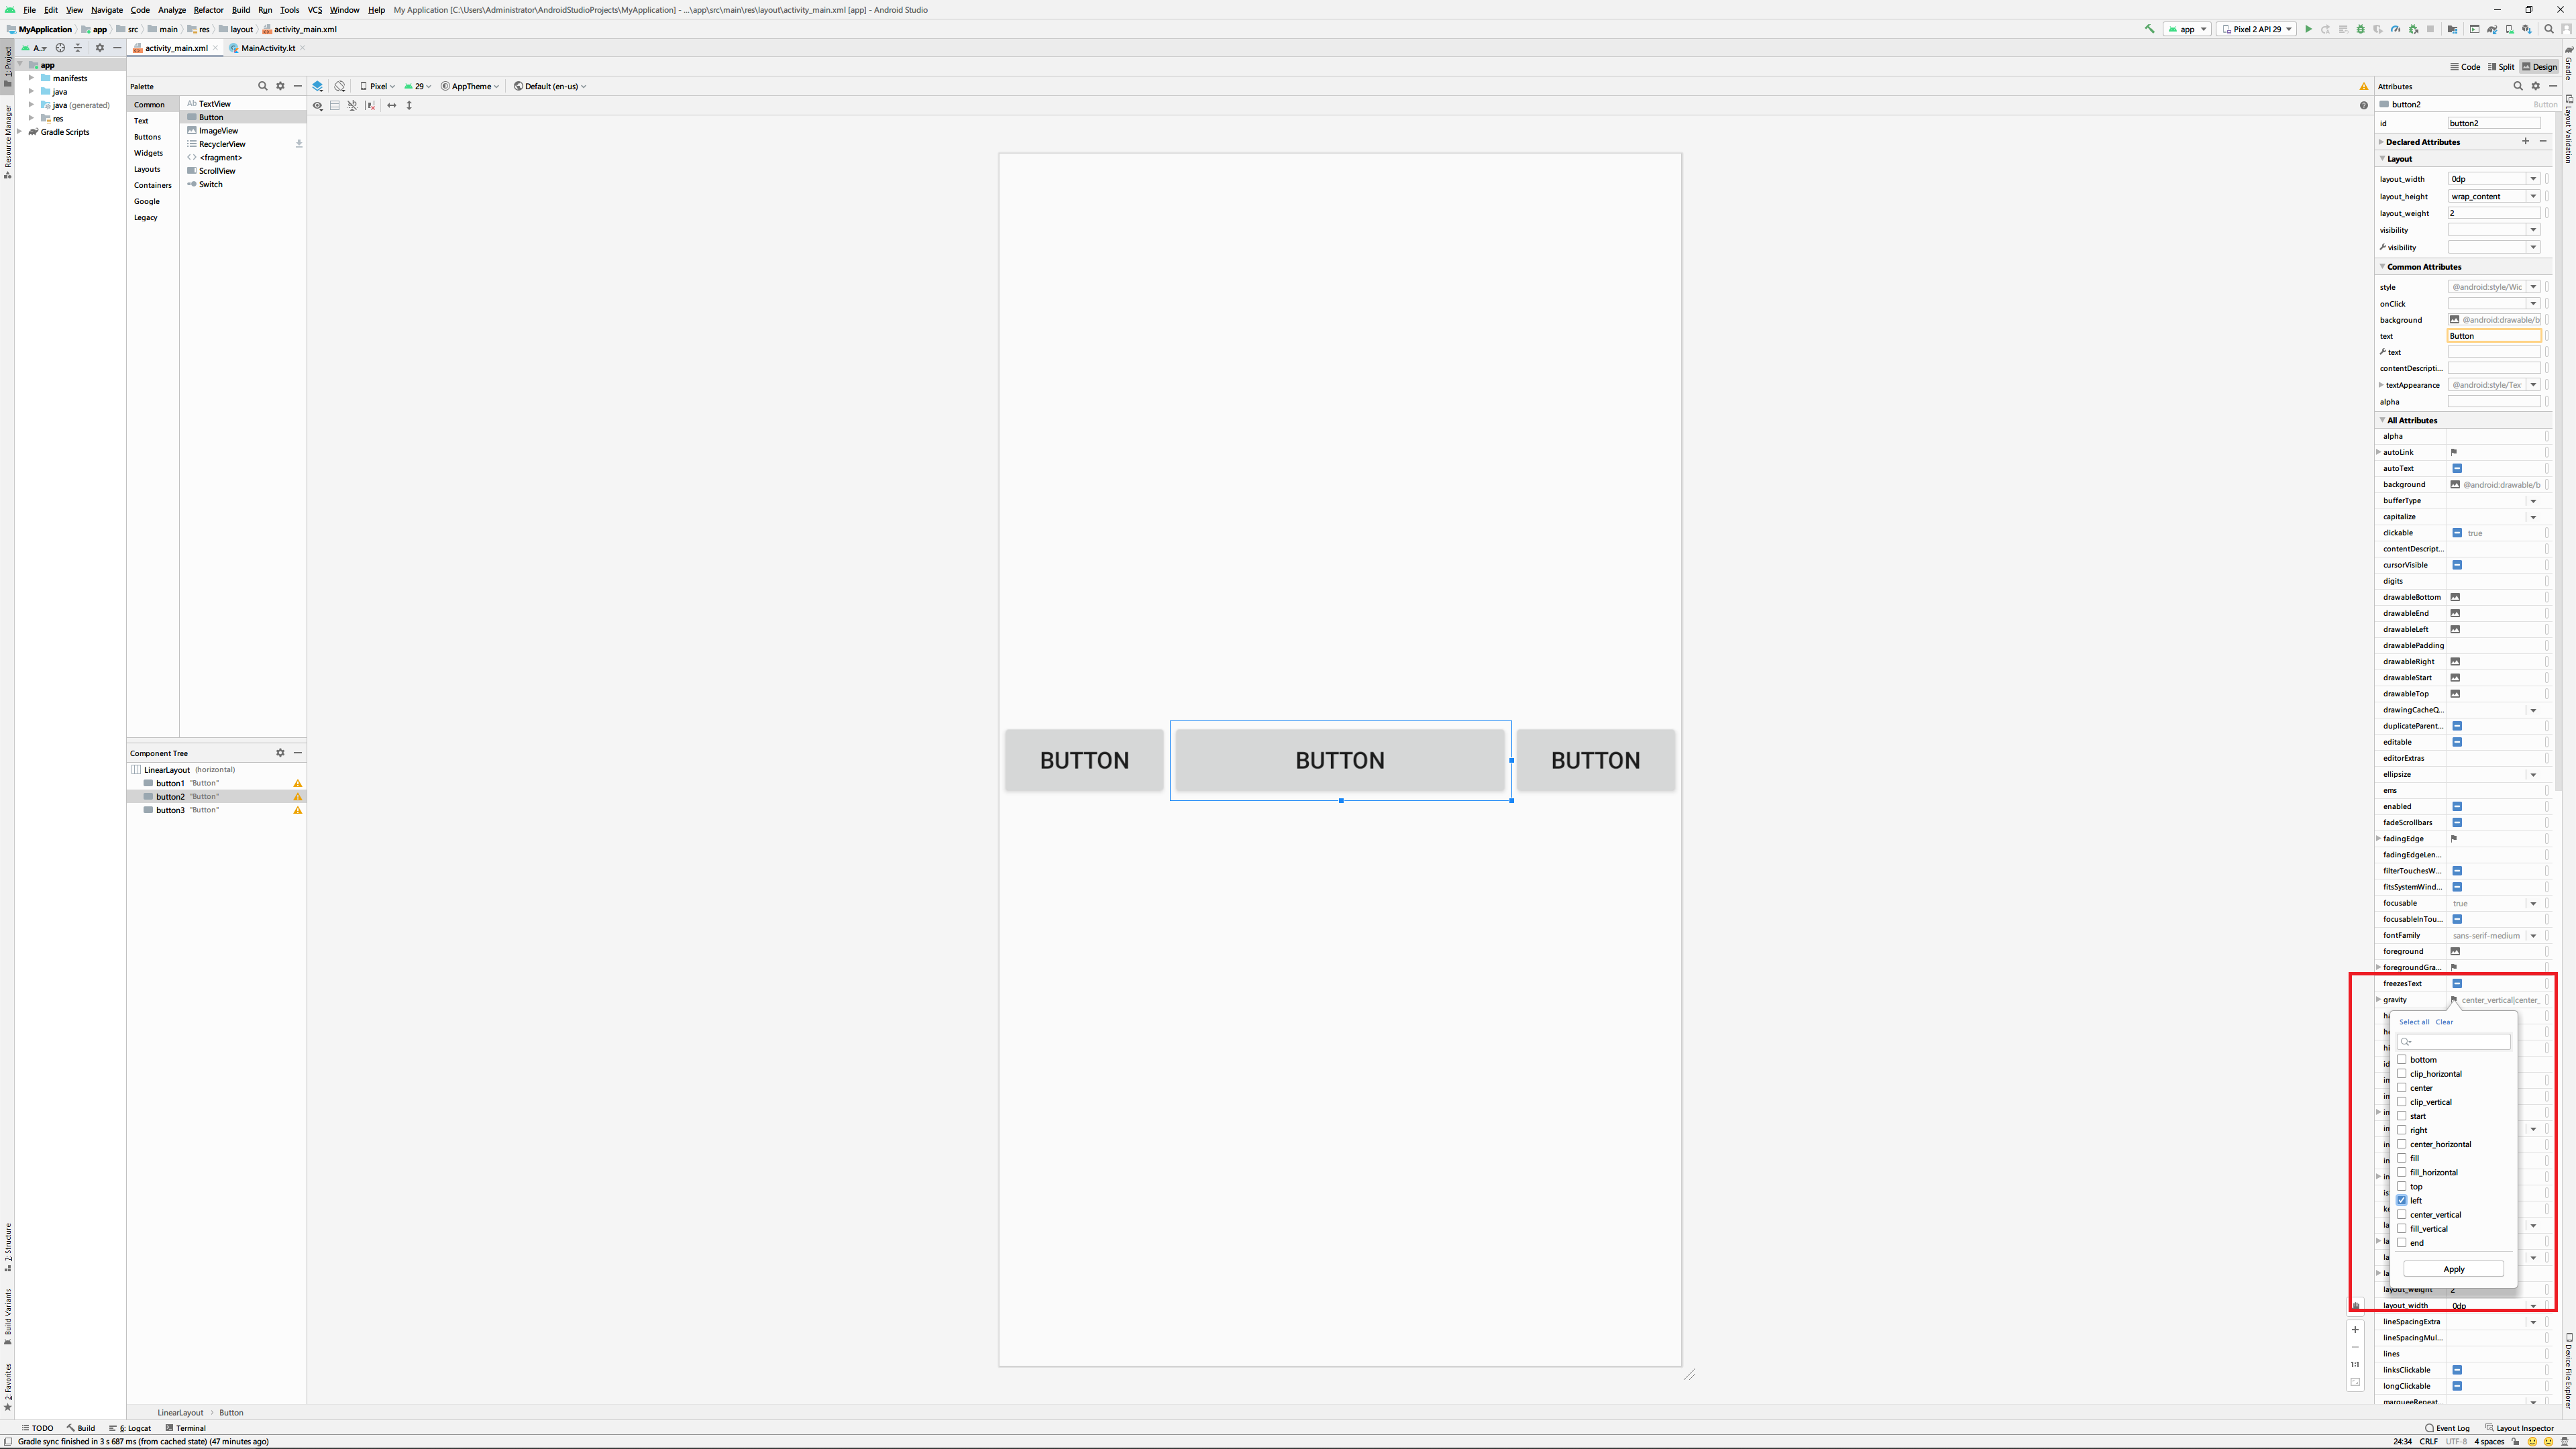Check the center_horizontal gravity checkbox

(x=2401, y=1144)
